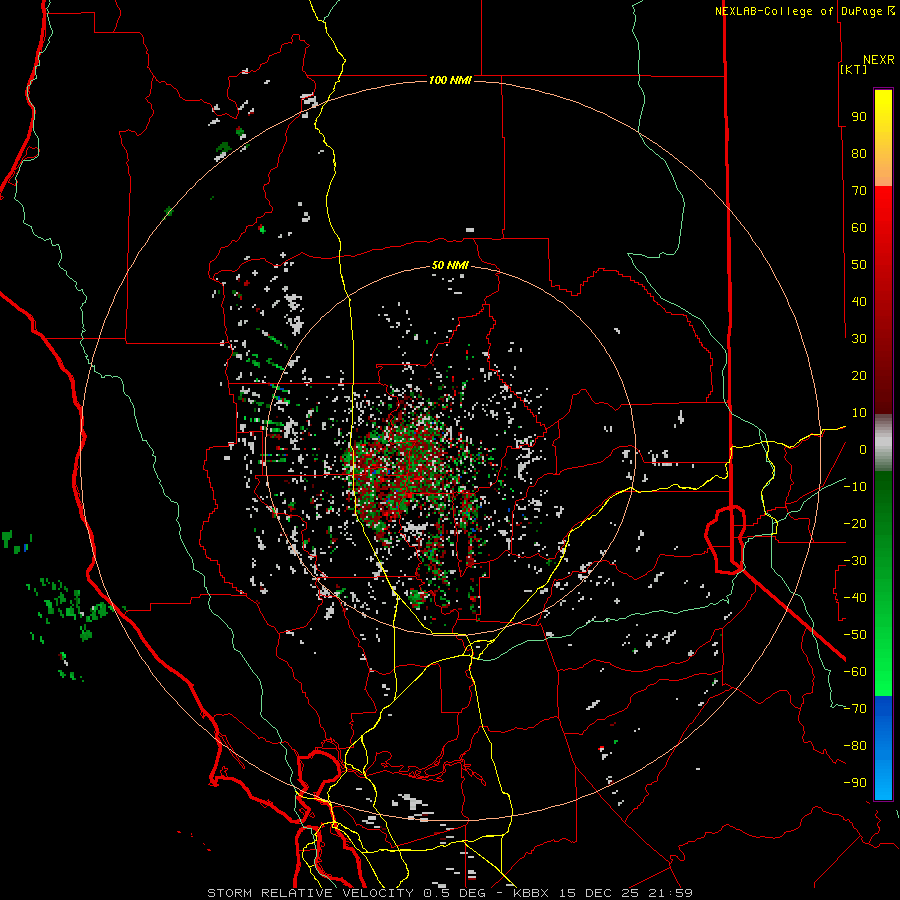Click the positive 60 knots scale label
The image size is (900, 900).
[x=859, y=227]
